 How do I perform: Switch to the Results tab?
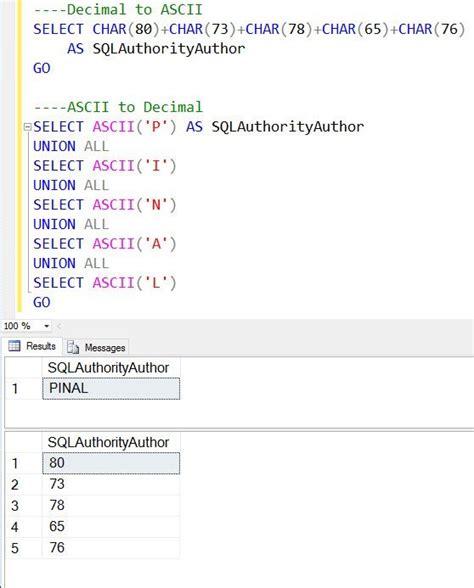point(33,346)
